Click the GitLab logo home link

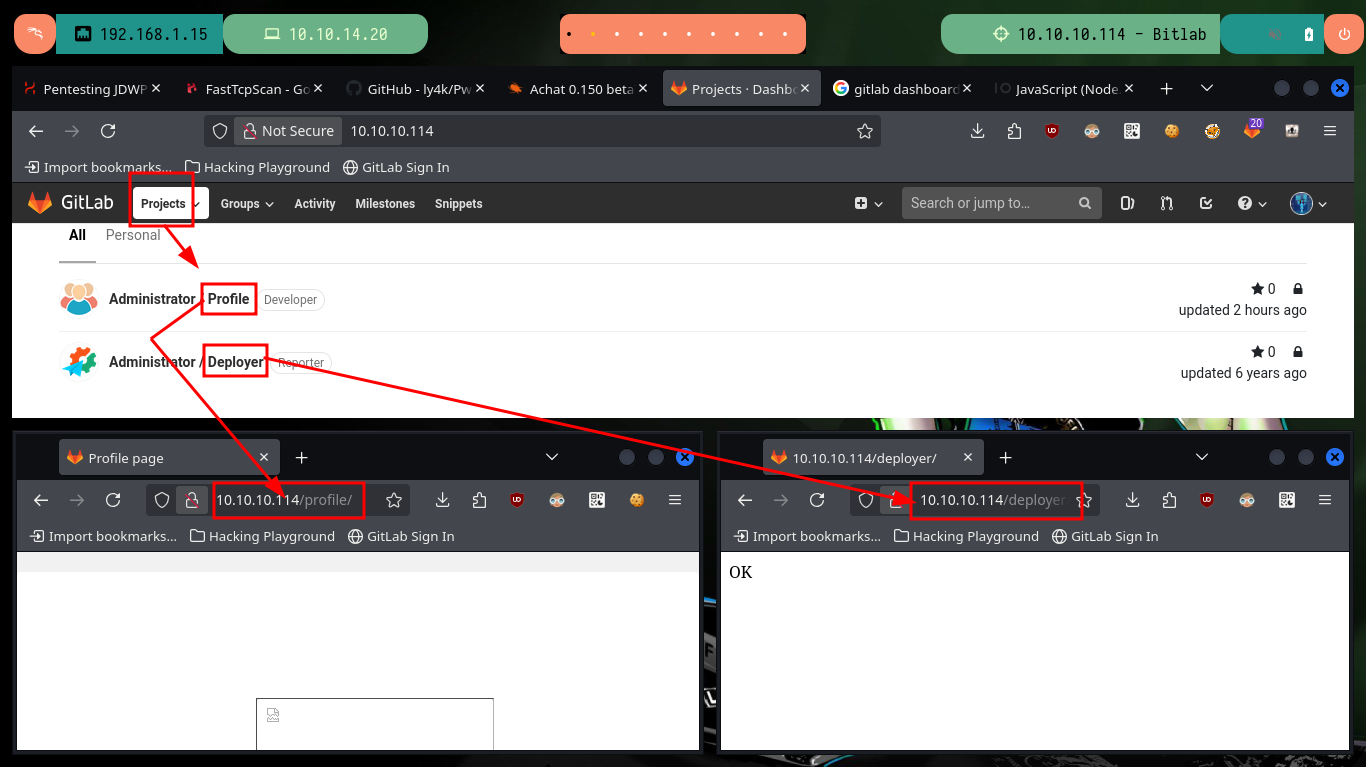[71, 203]
